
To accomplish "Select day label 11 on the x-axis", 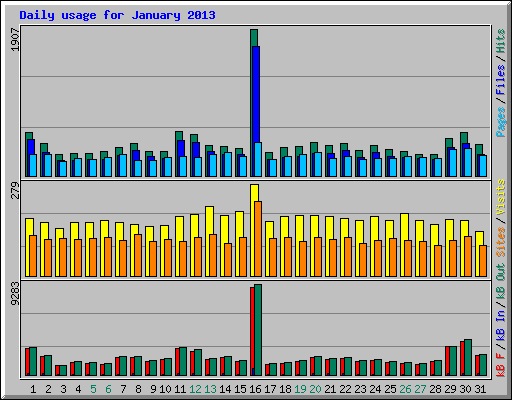I will tap(180, 389).
